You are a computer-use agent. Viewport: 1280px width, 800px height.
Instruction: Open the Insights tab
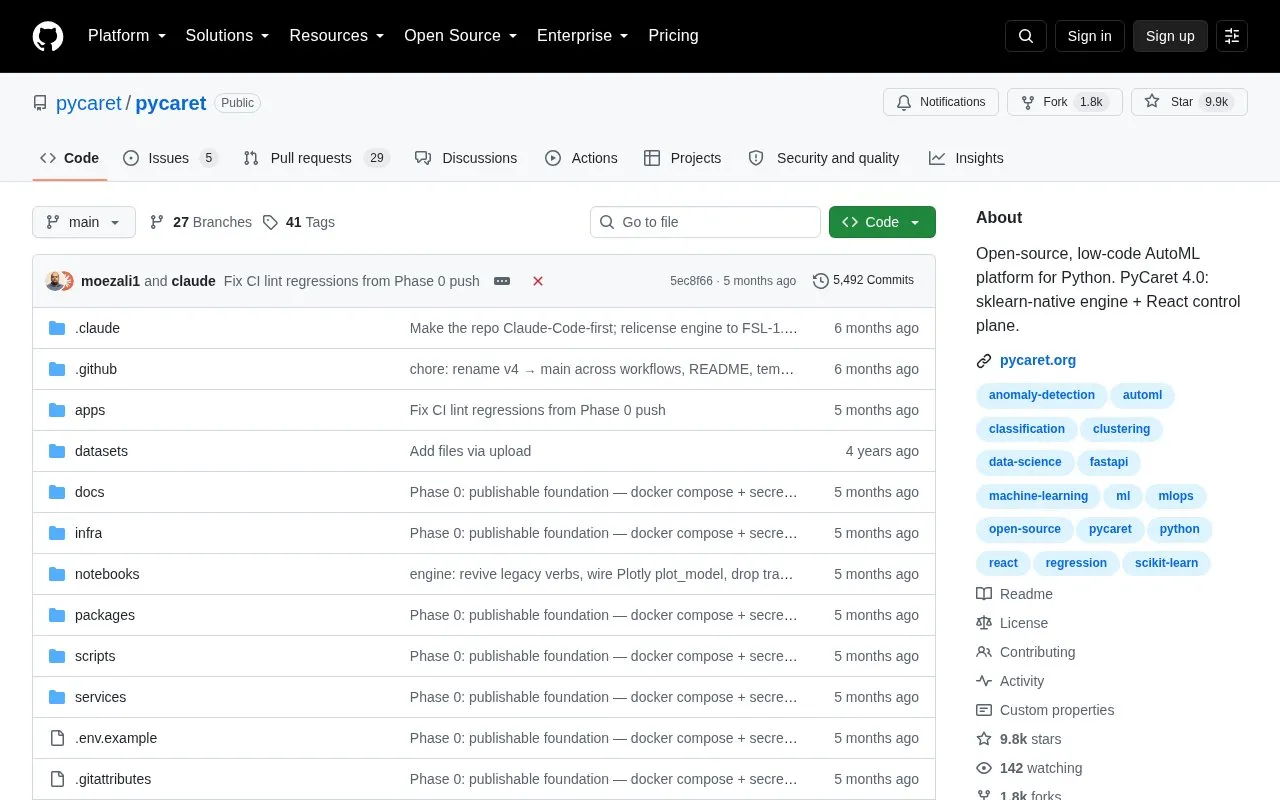[x=966, y=158]
